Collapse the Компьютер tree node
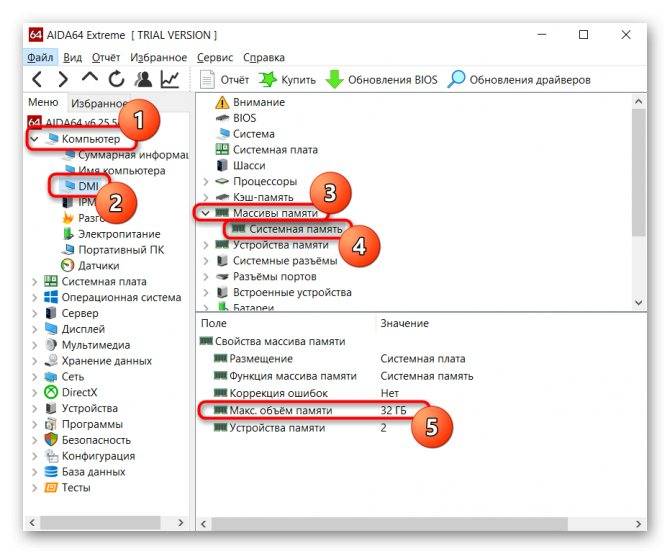Viewport: 670px width, 554px height. point(35,139)
